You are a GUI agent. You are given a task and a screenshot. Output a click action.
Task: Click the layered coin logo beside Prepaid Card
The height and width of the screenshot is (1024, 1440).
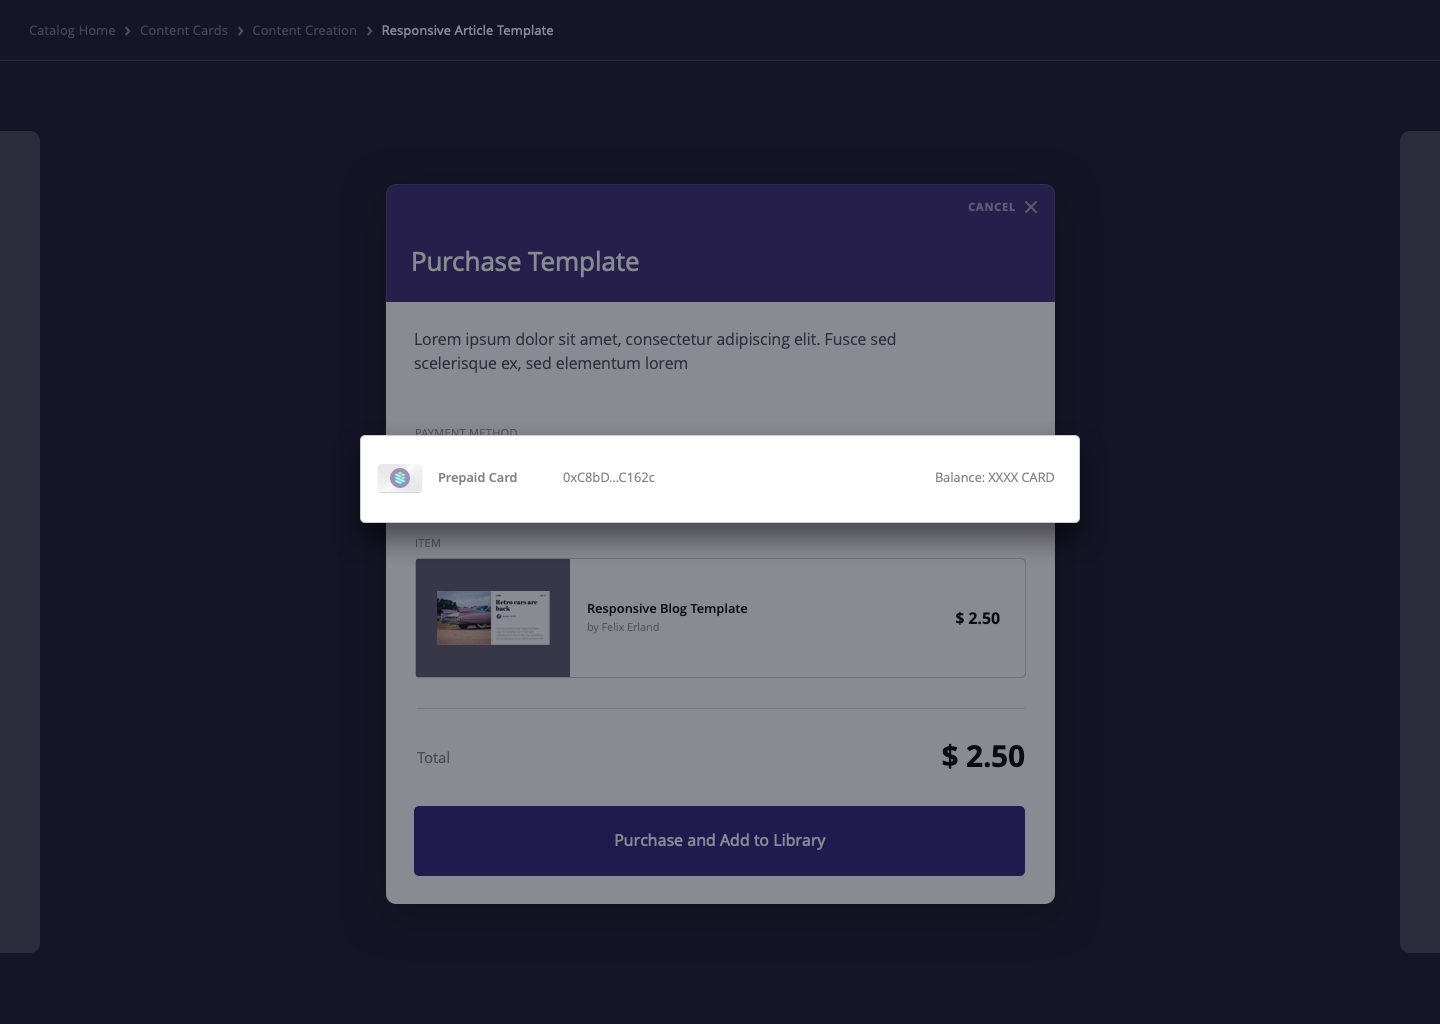point(400,478)
